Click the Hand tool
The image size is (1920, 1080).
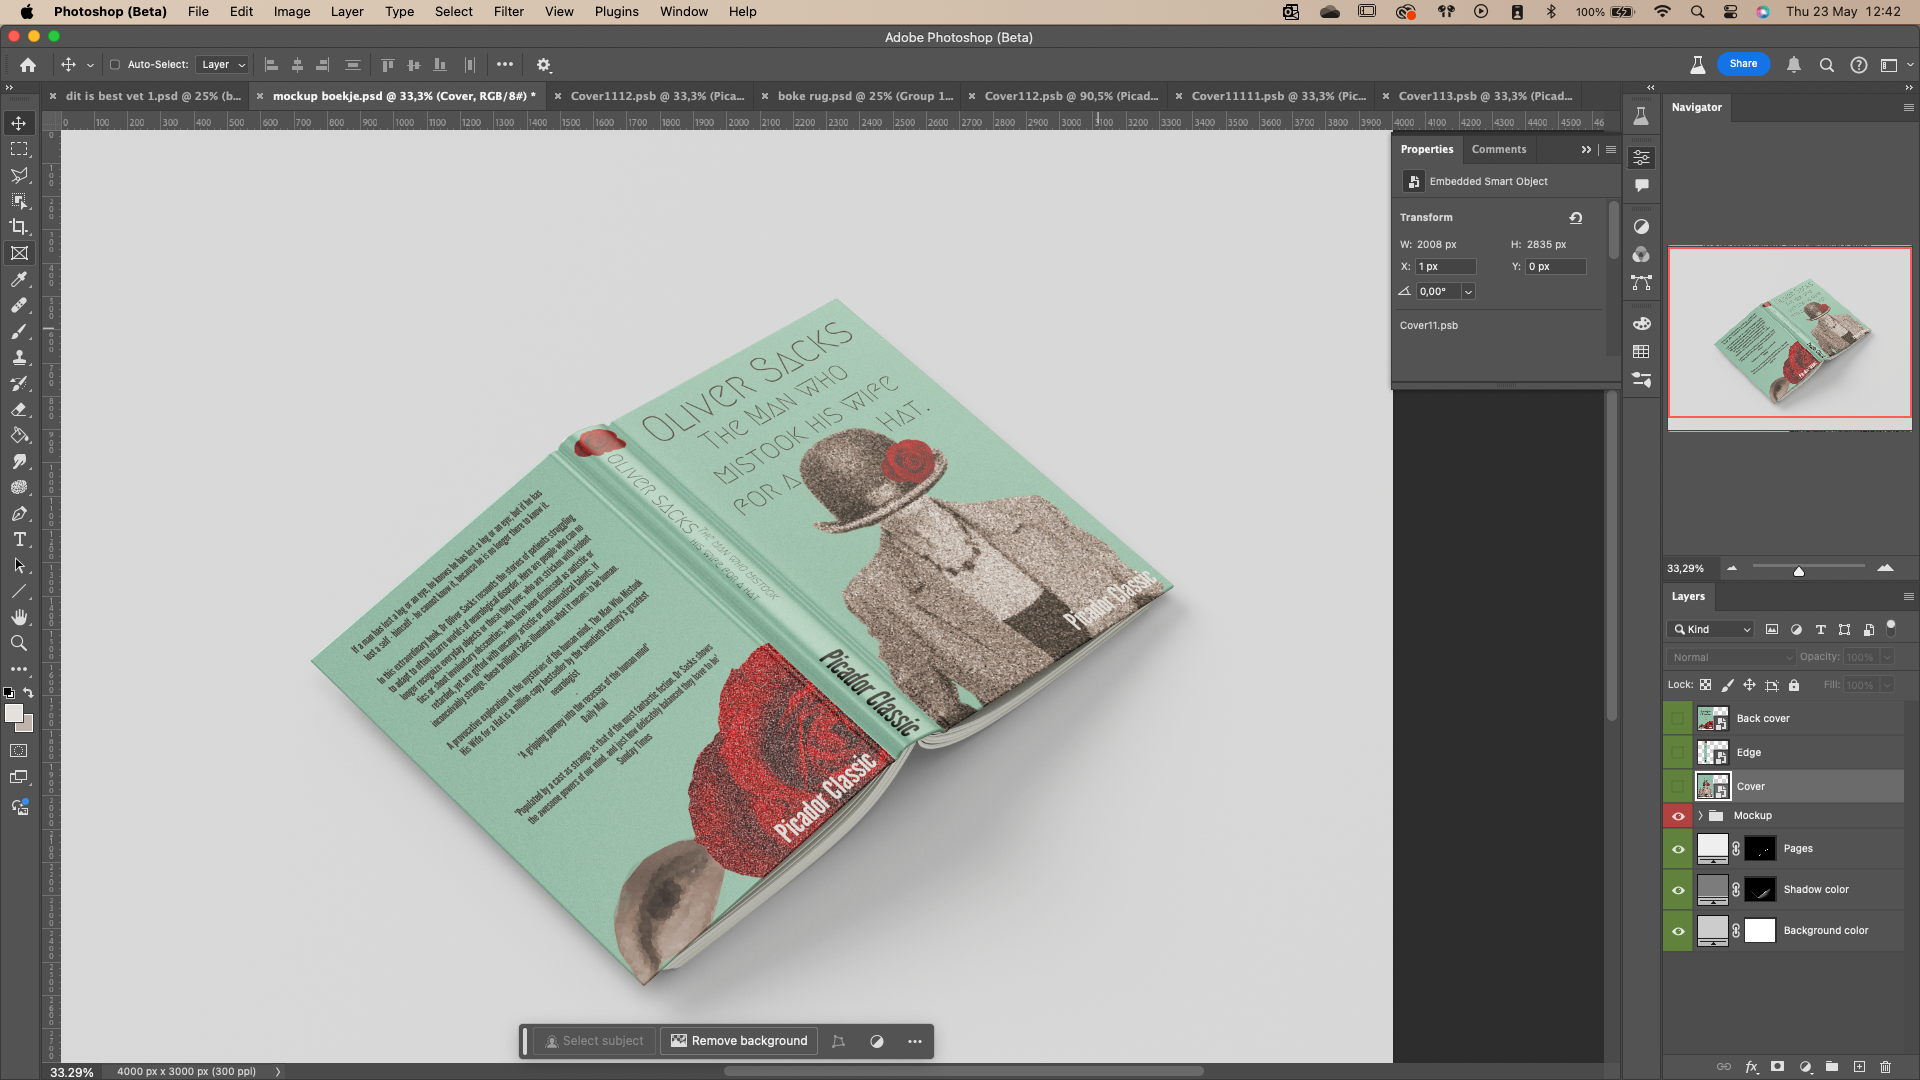coord(19,617)
